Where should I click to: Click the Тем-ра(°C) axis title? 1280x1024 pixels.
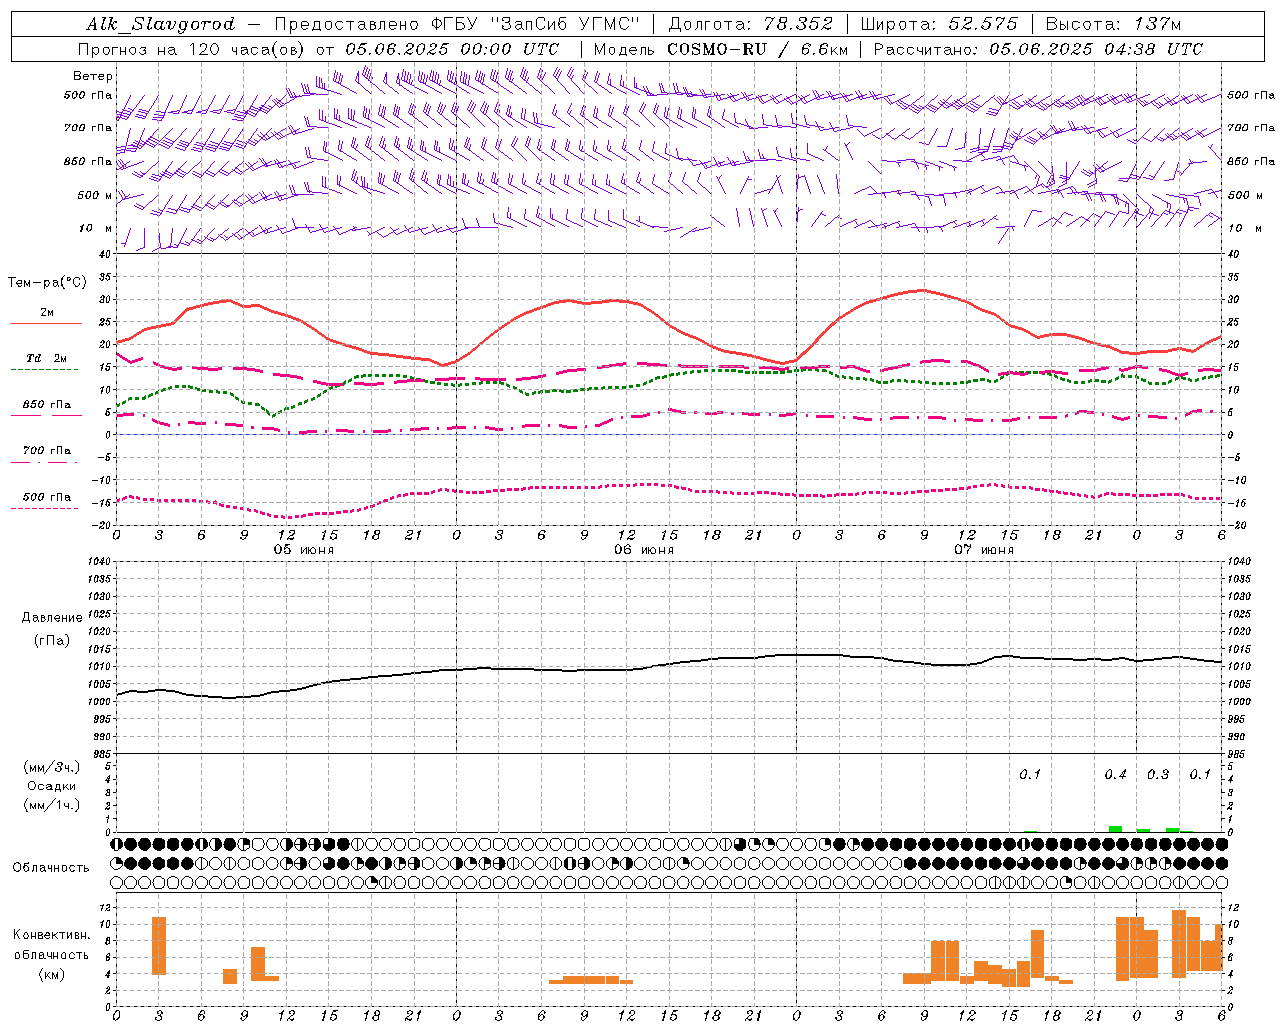point(47,283)
